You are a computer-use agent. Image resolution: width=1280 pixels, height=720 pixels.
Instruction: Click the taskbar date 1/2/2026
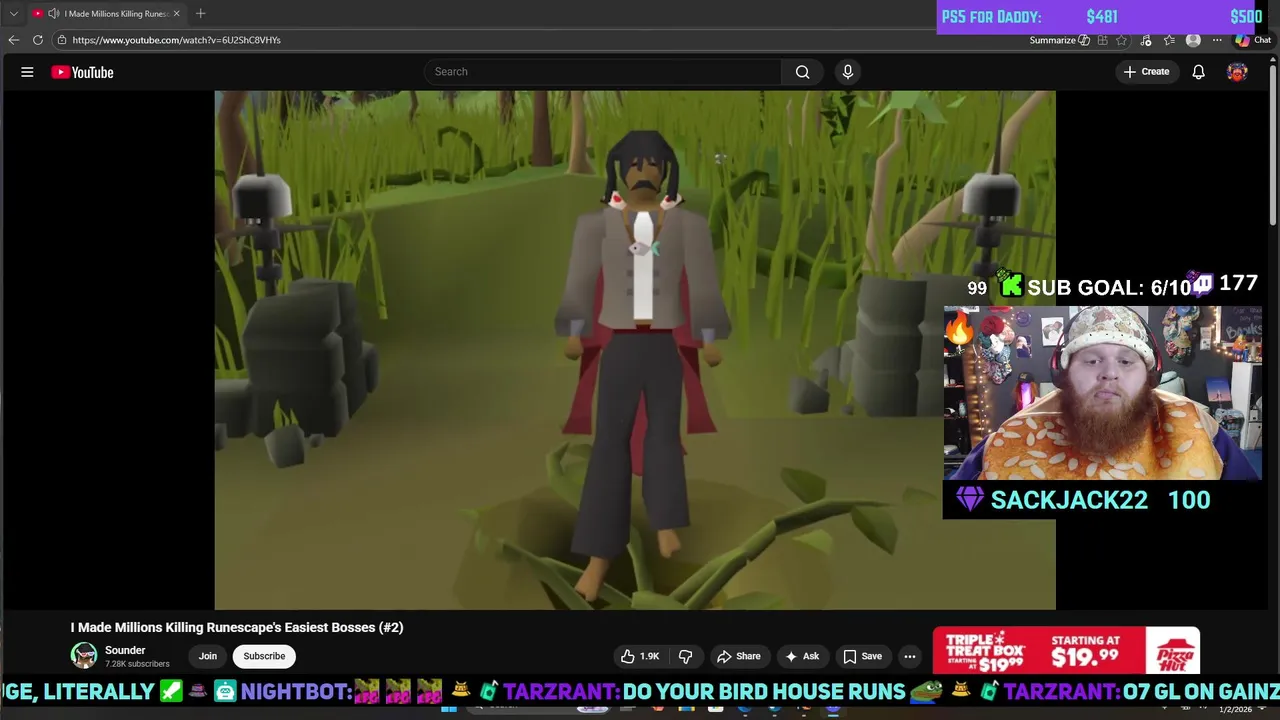coord(1235,710)
